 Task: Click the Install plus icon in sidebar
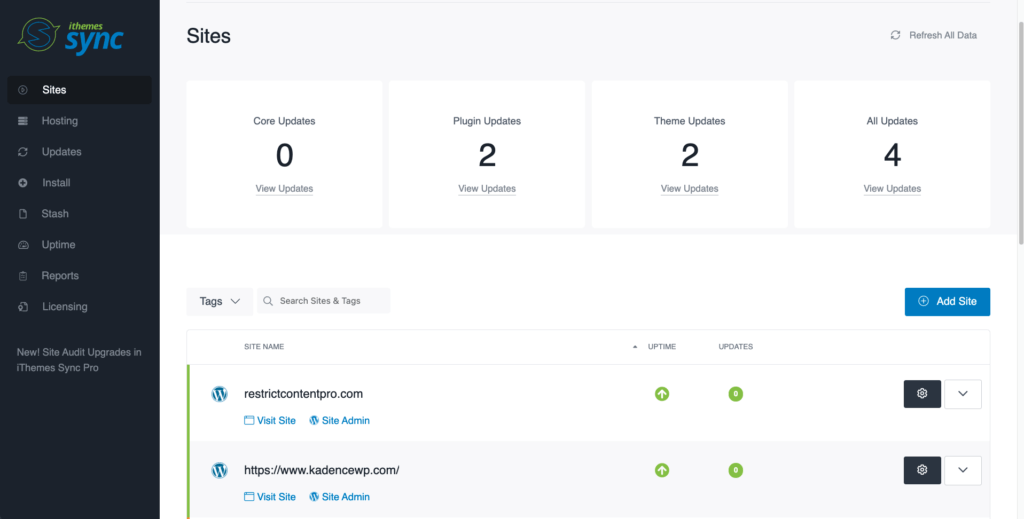coord(23,183)
